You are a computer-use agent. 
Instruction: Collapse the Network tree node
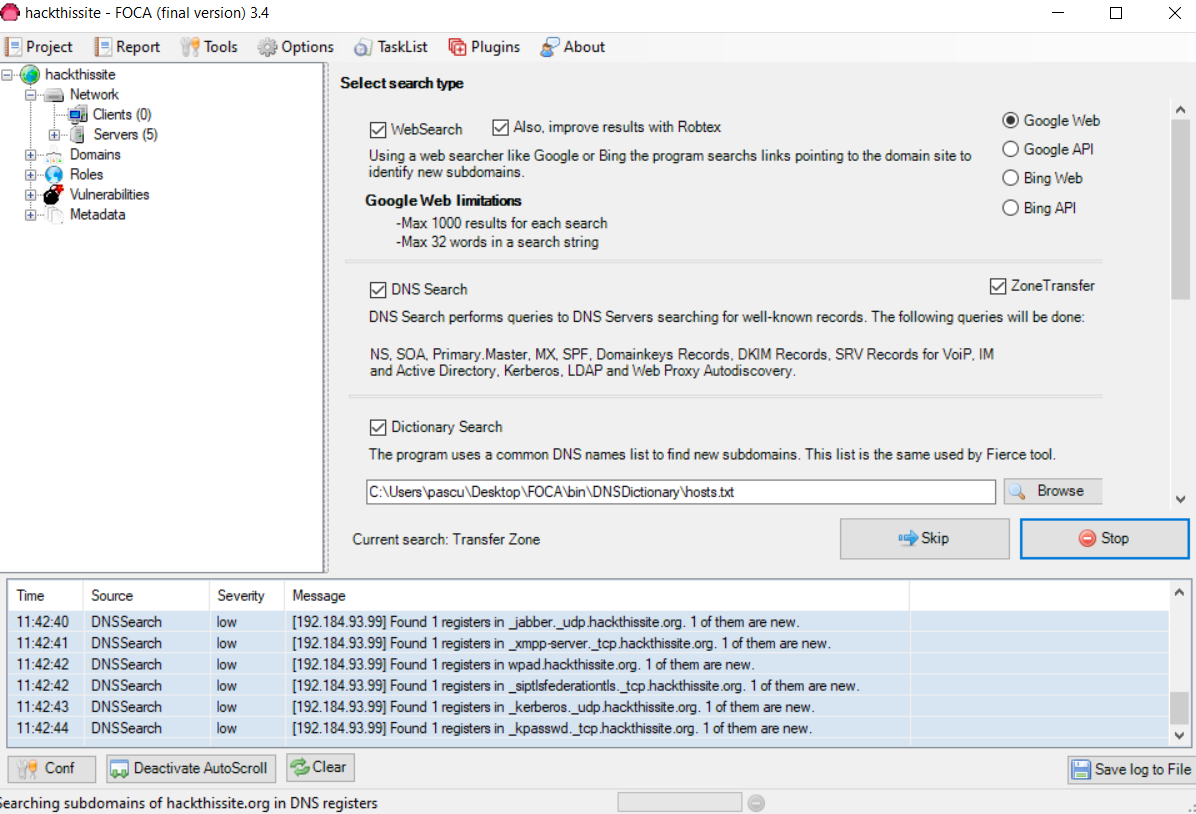(x=31, y=95)
